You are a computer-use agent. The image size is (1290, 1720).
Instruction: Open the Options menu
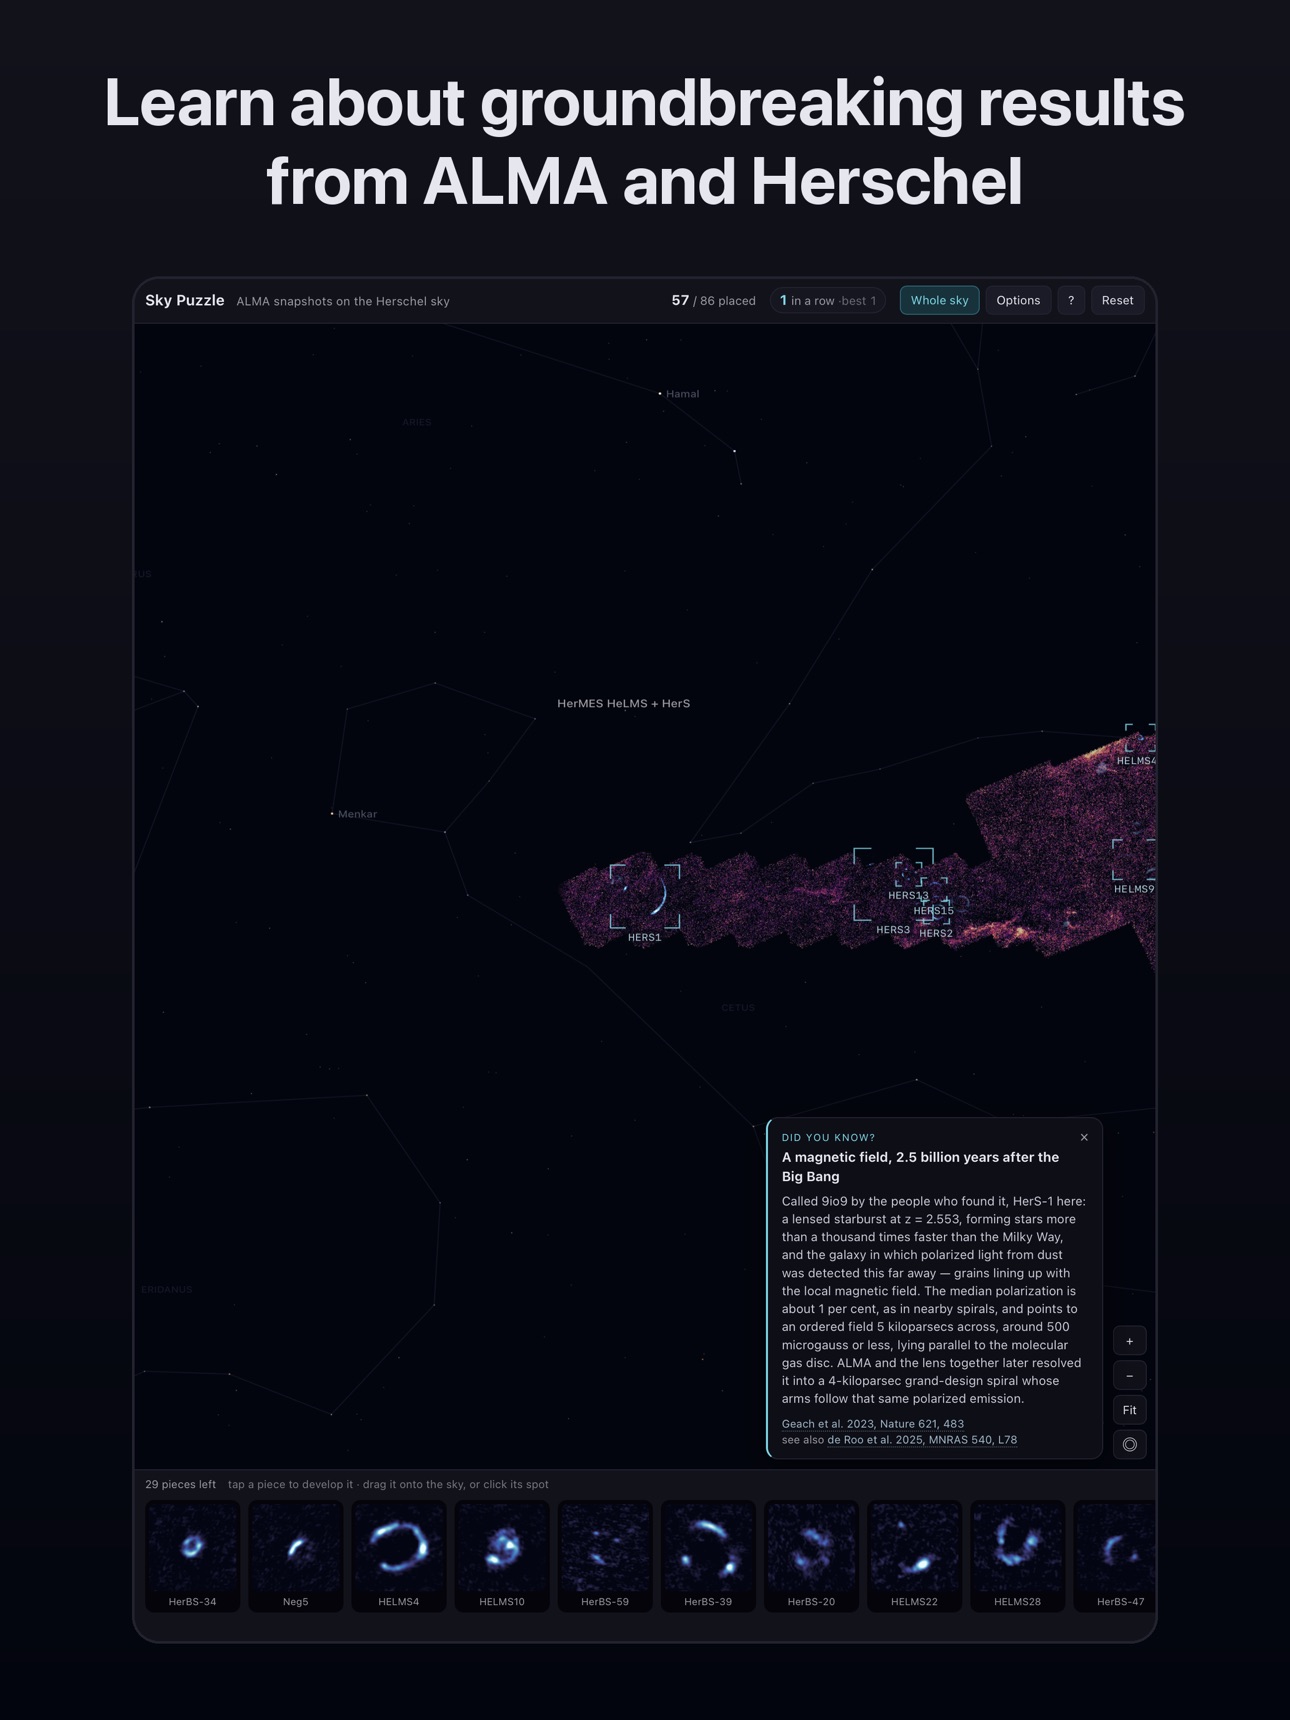1018,300
